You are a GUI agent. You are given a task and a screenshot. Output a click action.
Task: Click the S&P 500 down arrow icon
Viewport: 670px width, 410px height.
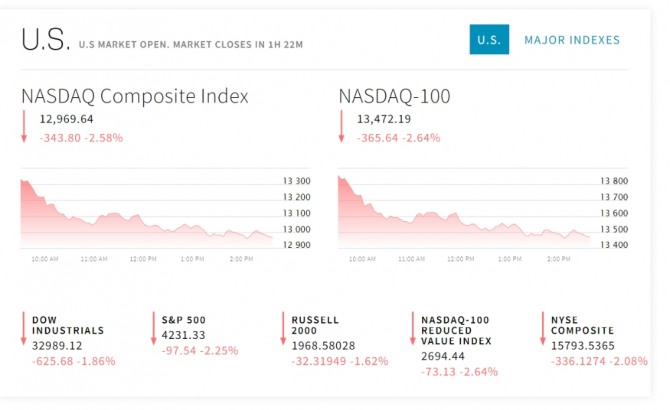pos(153,330)
